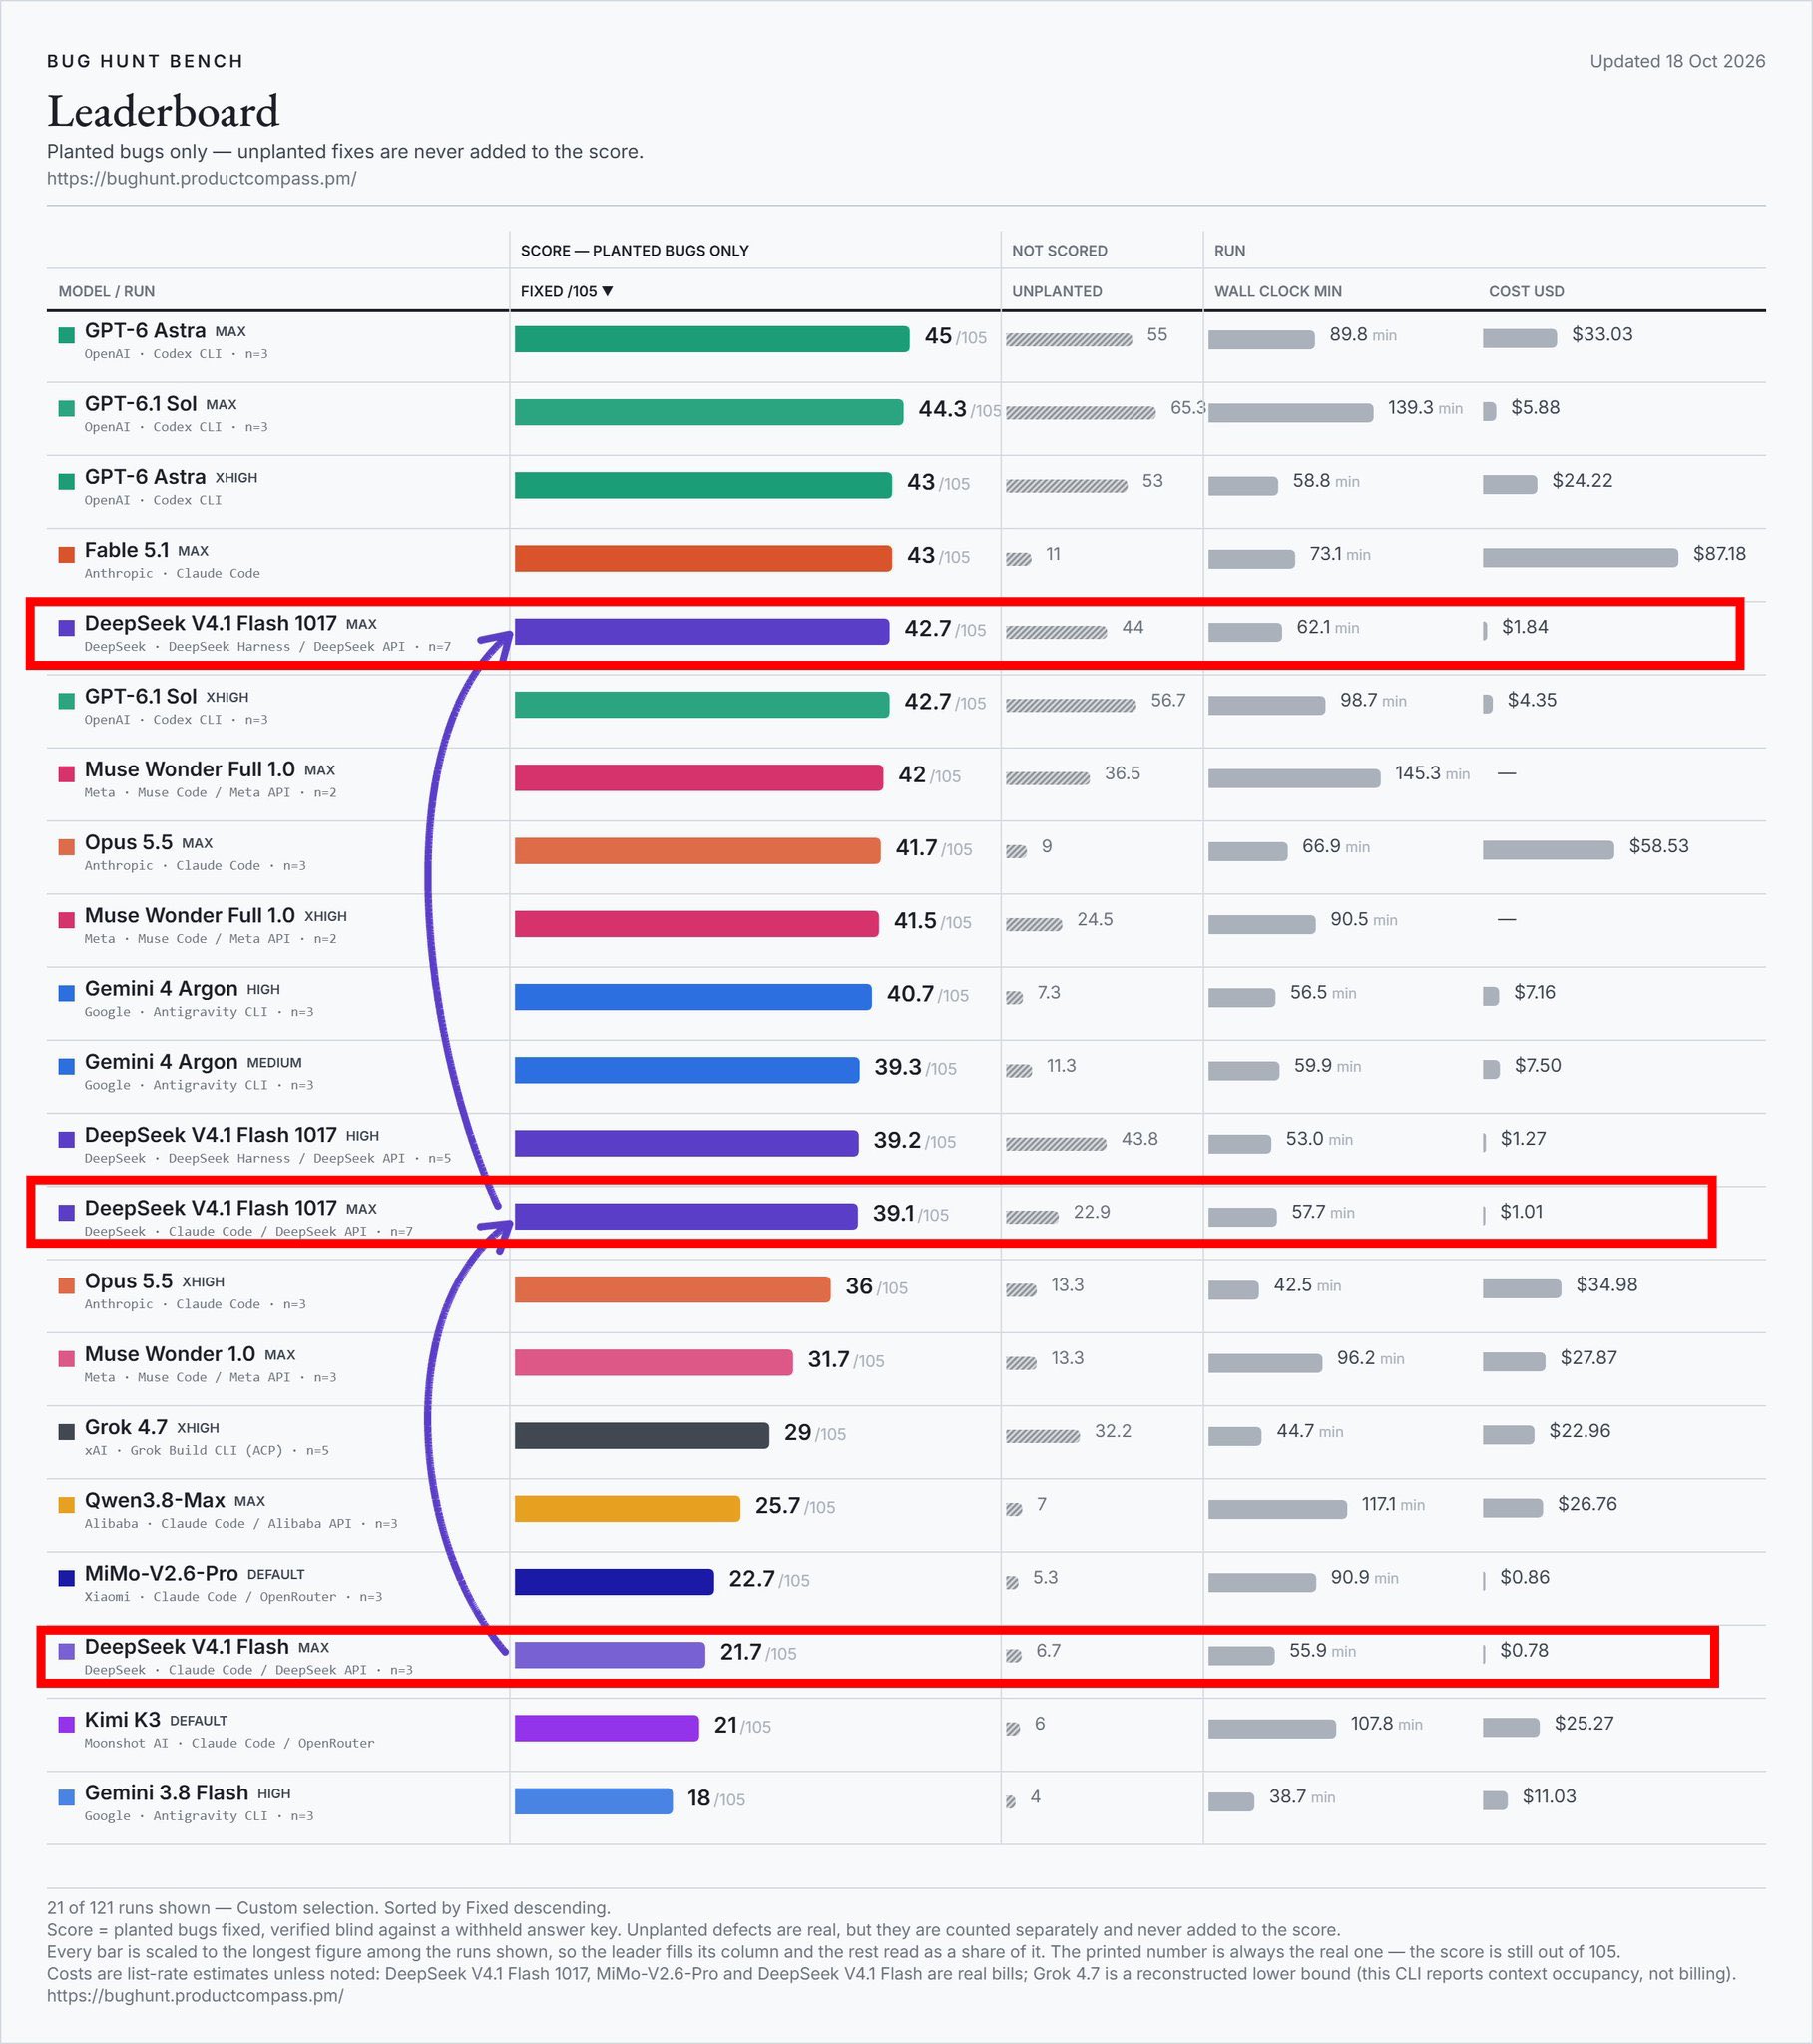Click the MODEL / RUN column header
The width and height of the screenshot is (1813, 2044).
[x=106, y=291]
